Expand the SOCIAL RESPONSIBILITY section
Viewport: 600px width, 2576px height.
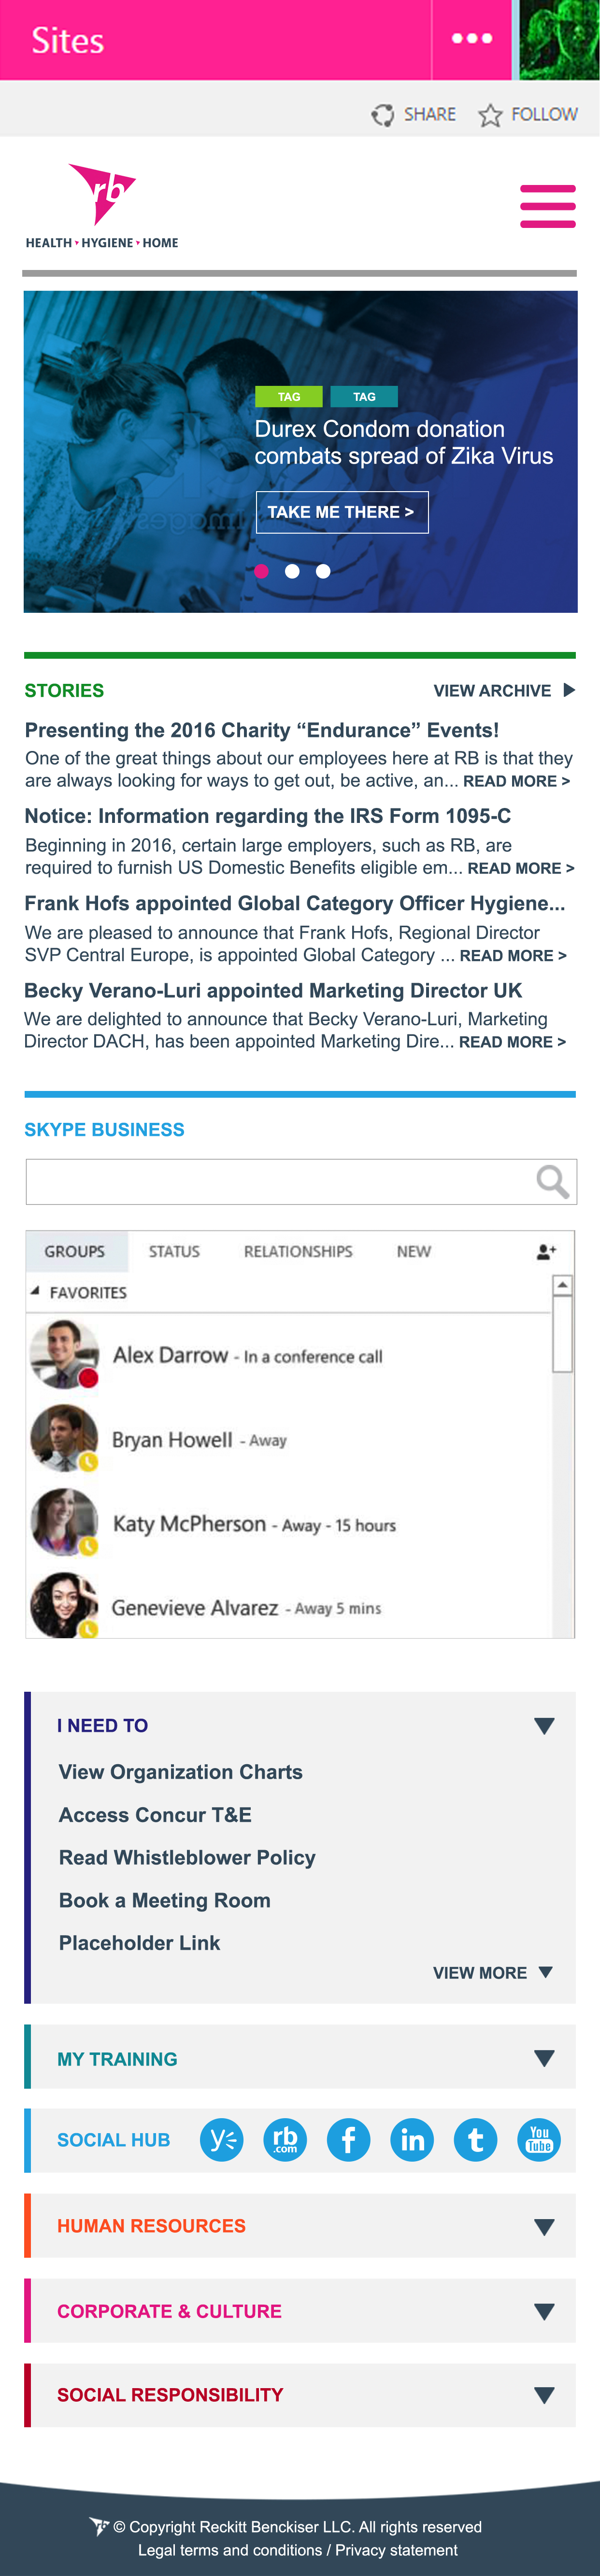click(x=544, y=2396)
